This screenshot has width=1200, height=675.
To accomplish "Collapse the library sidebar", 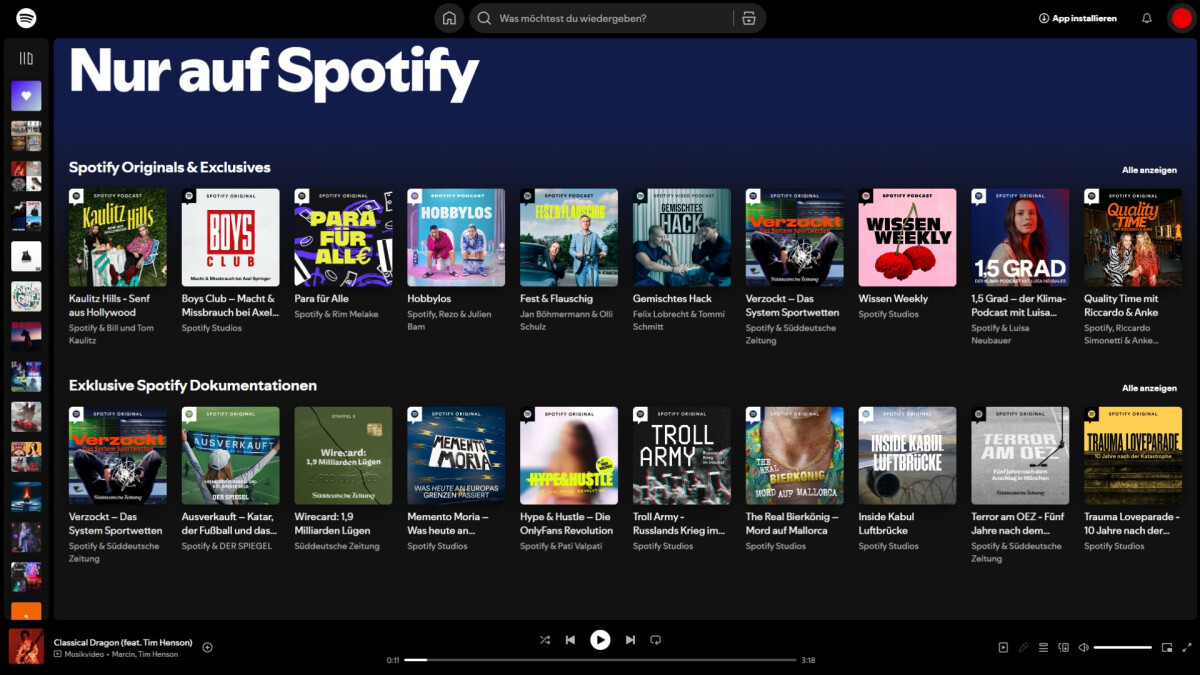I will [26, 56].
